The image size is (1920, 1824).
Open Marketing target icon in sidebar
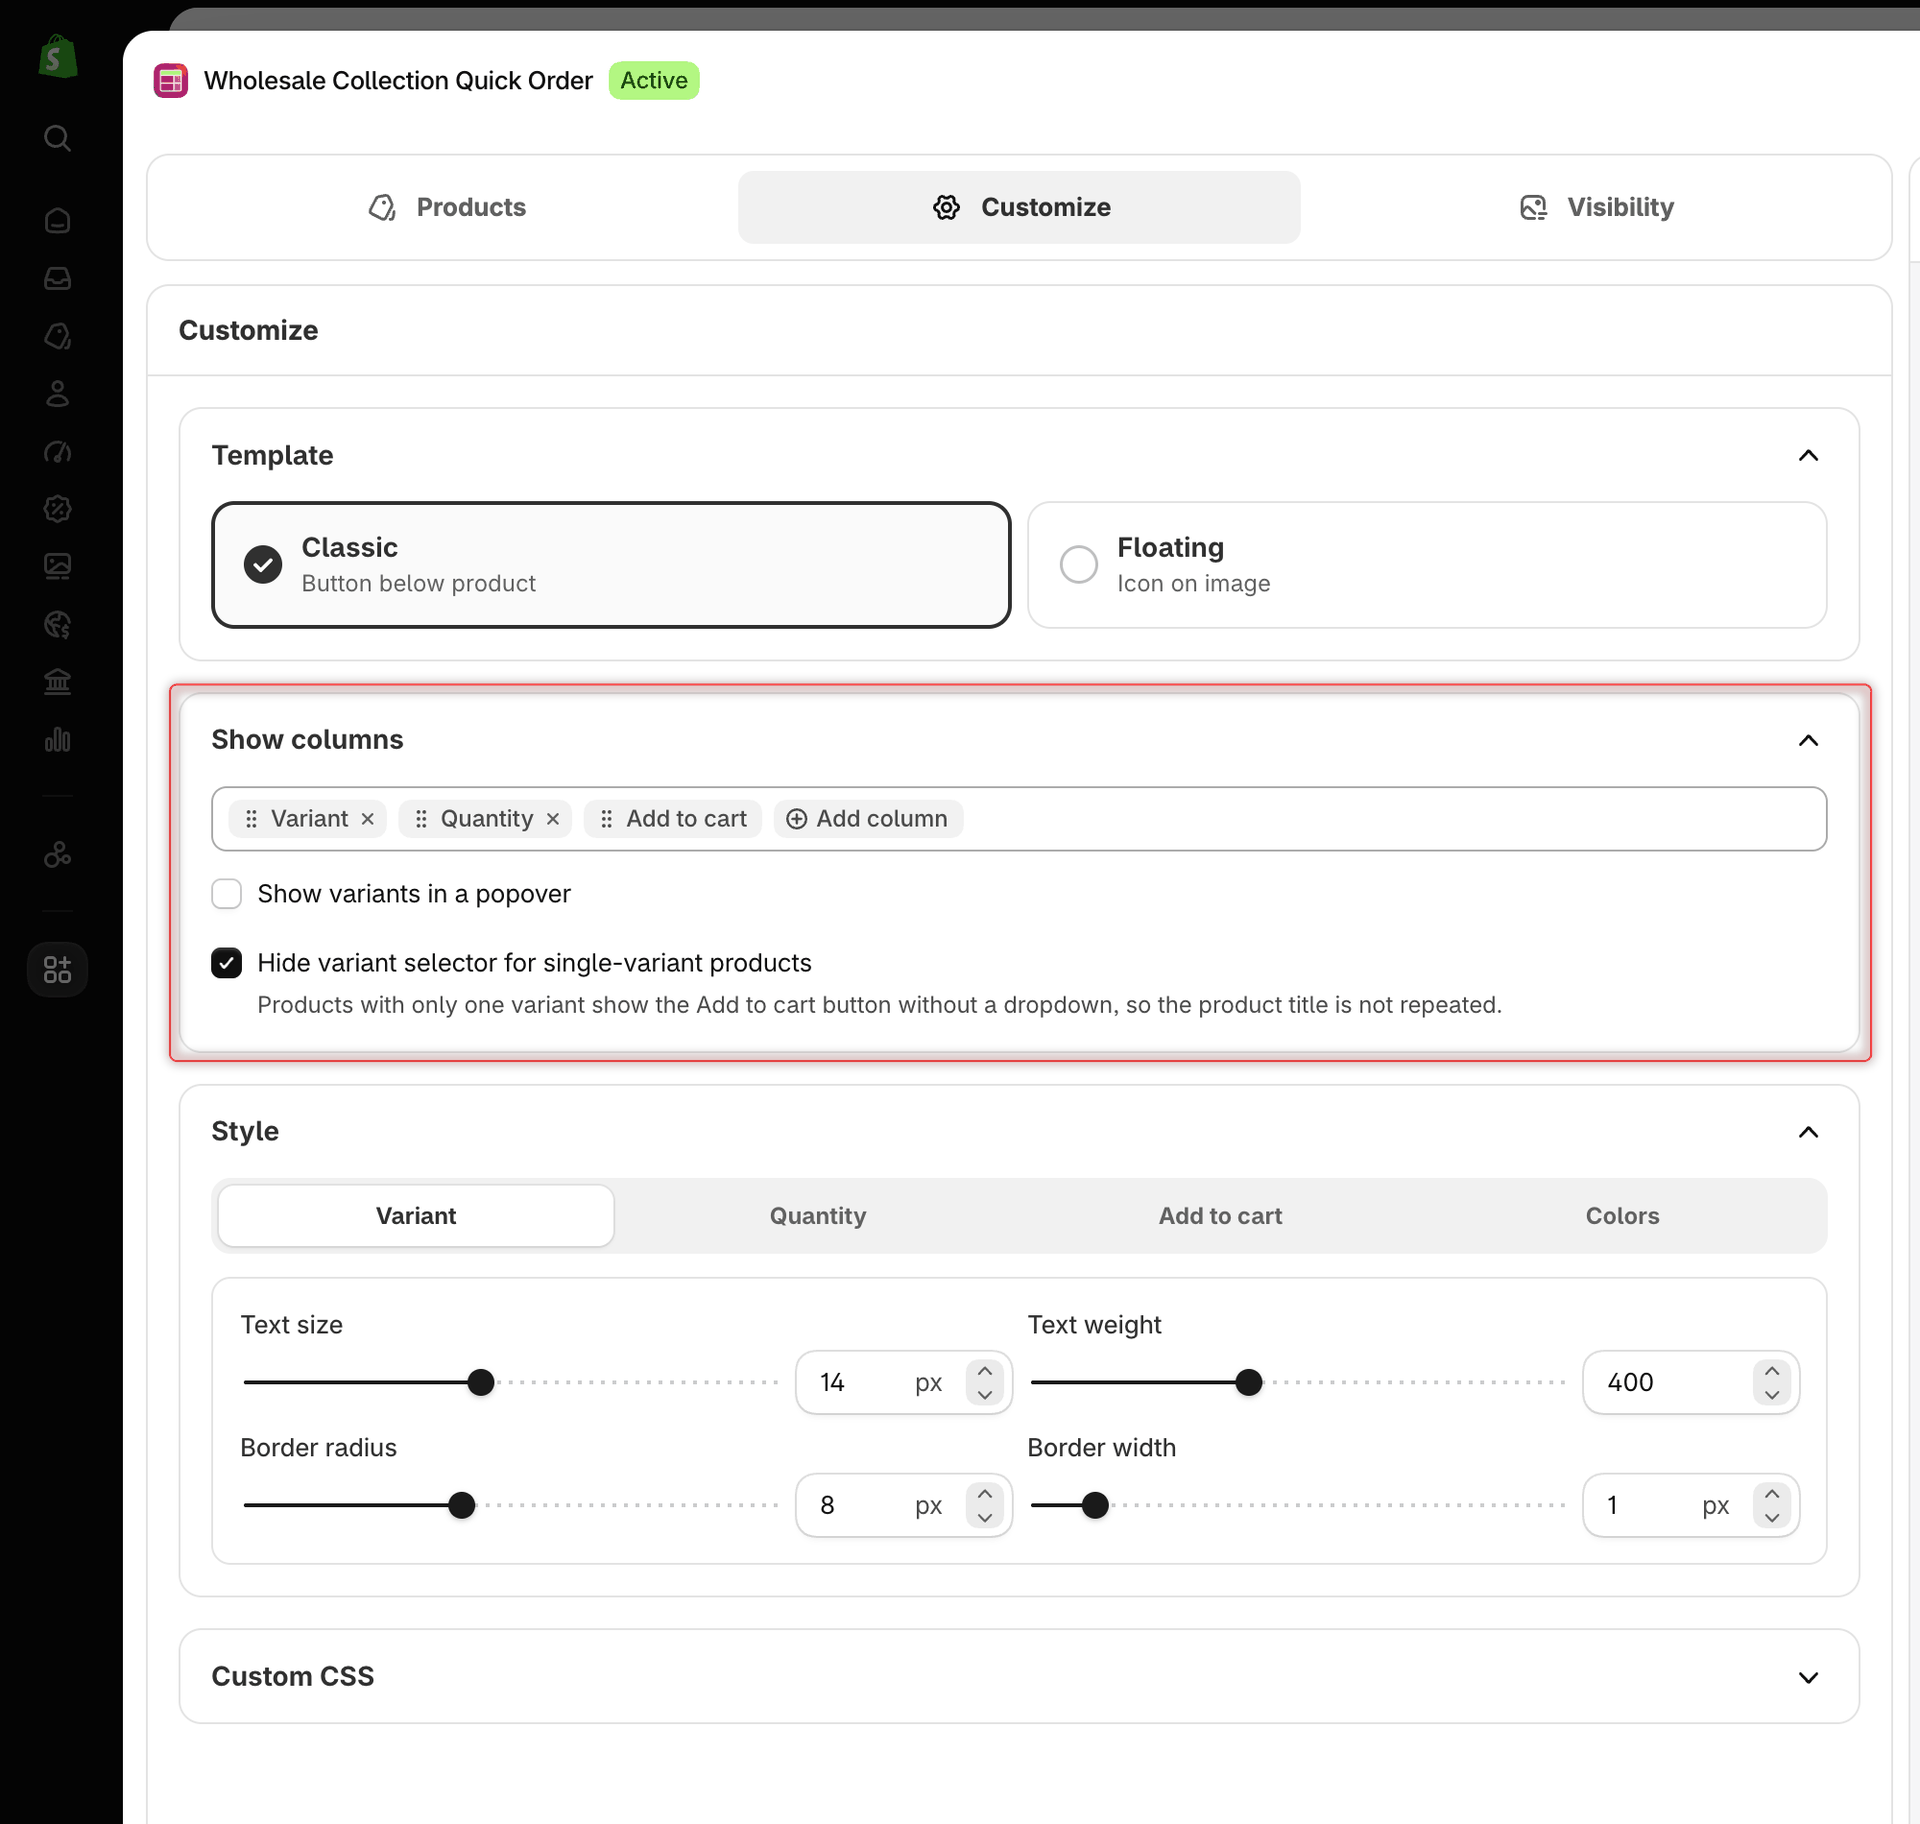58,452
